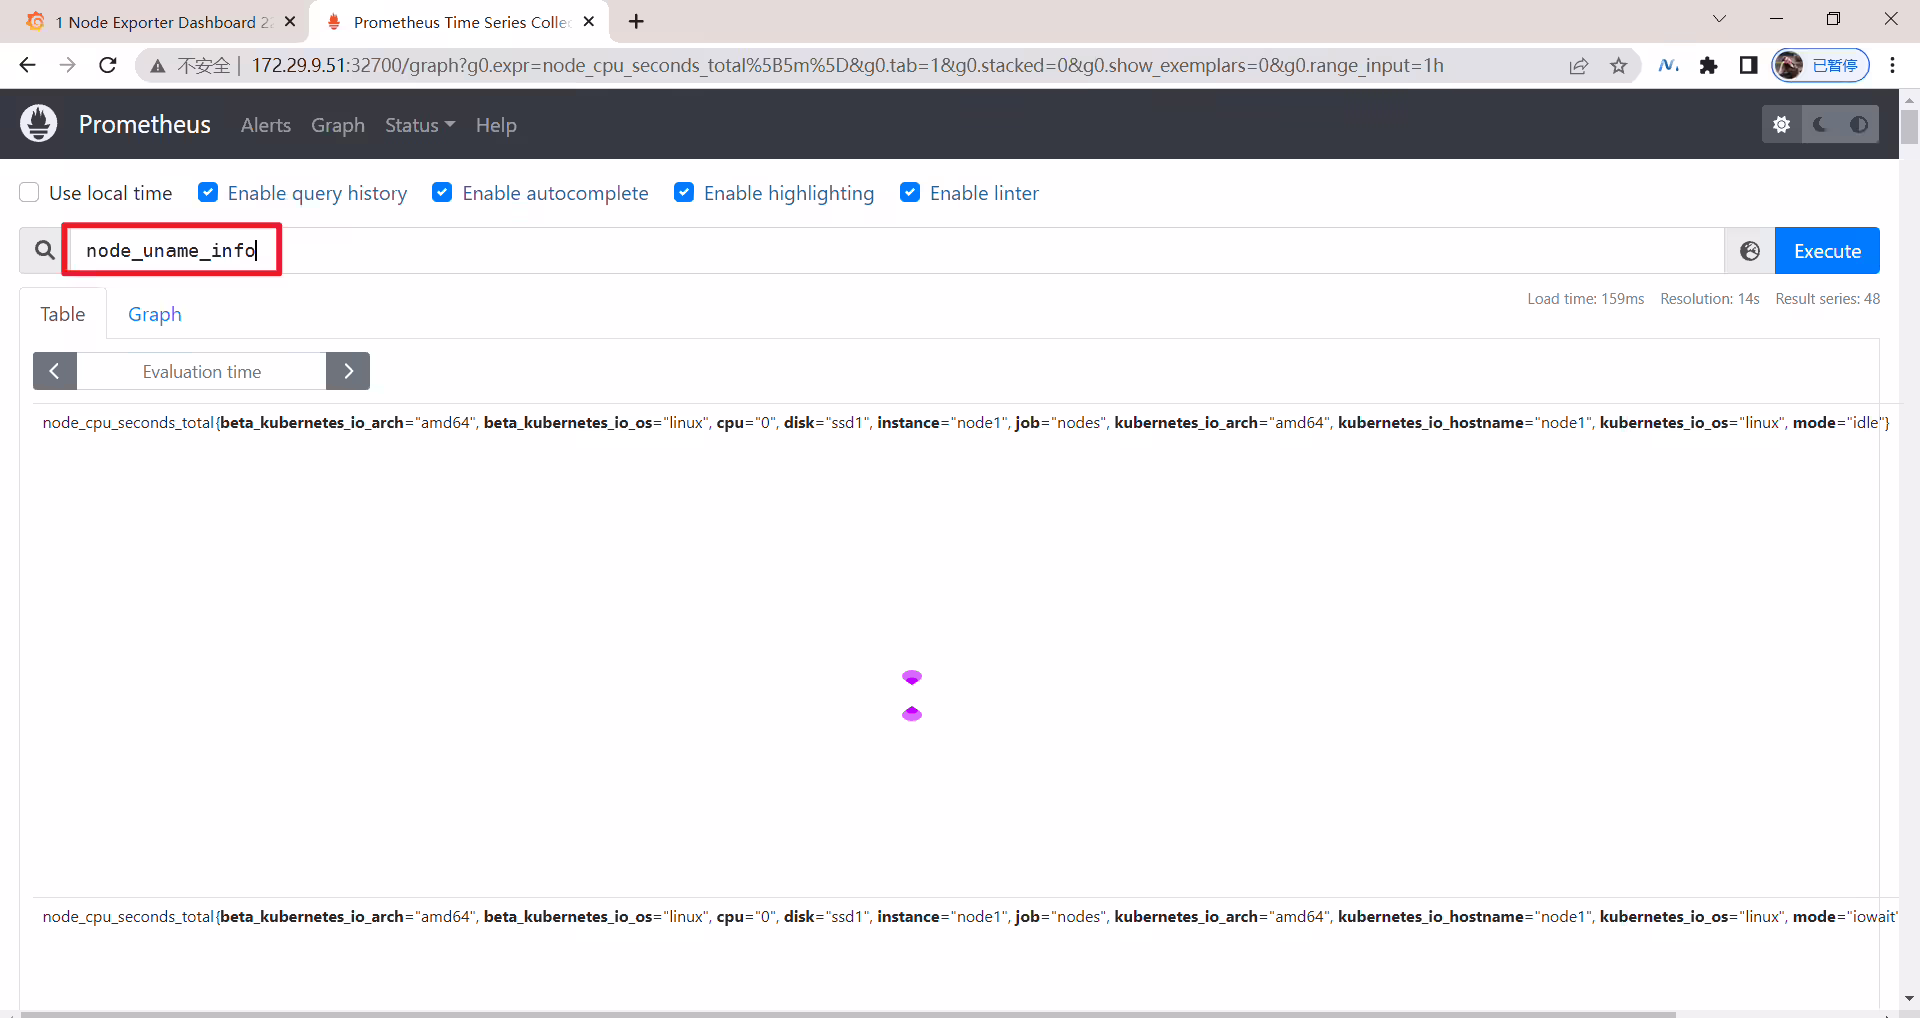
Task: Open Chrome three-dot menu
Action: click(x=1892, y=66)
